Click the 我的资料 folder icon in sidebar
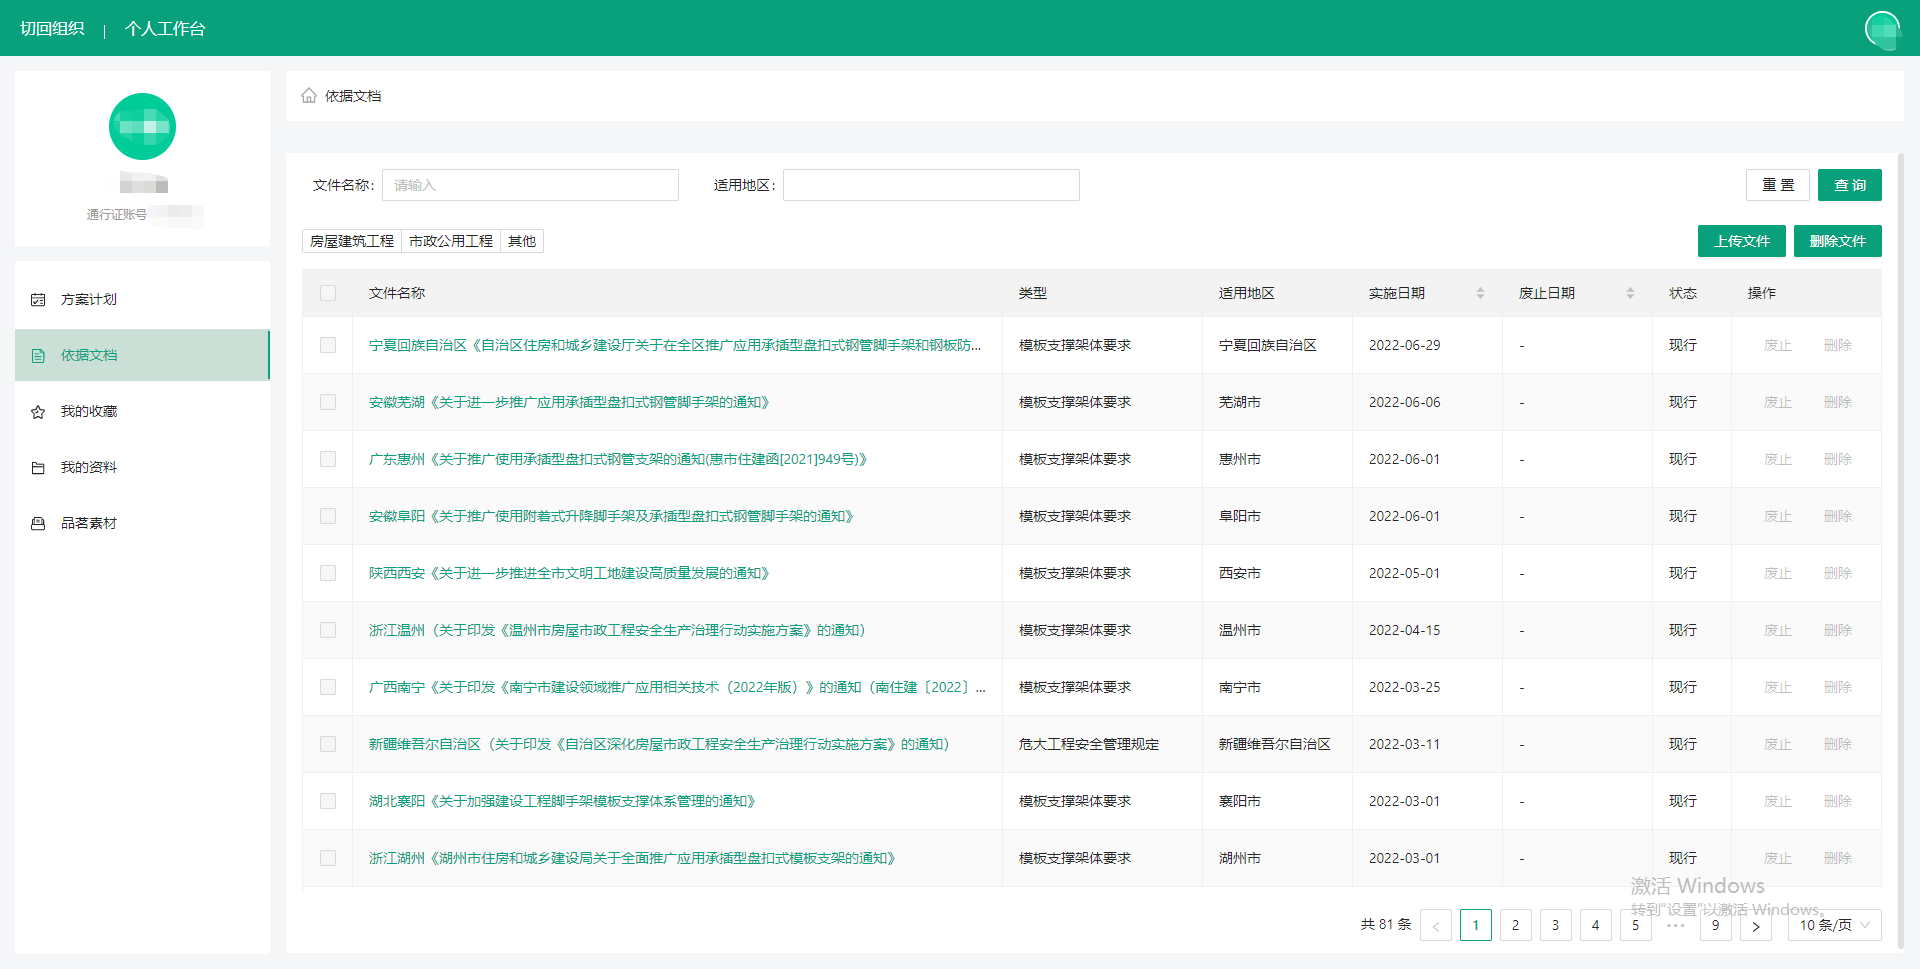This screenshot has height=969, width=1920. 38,468
